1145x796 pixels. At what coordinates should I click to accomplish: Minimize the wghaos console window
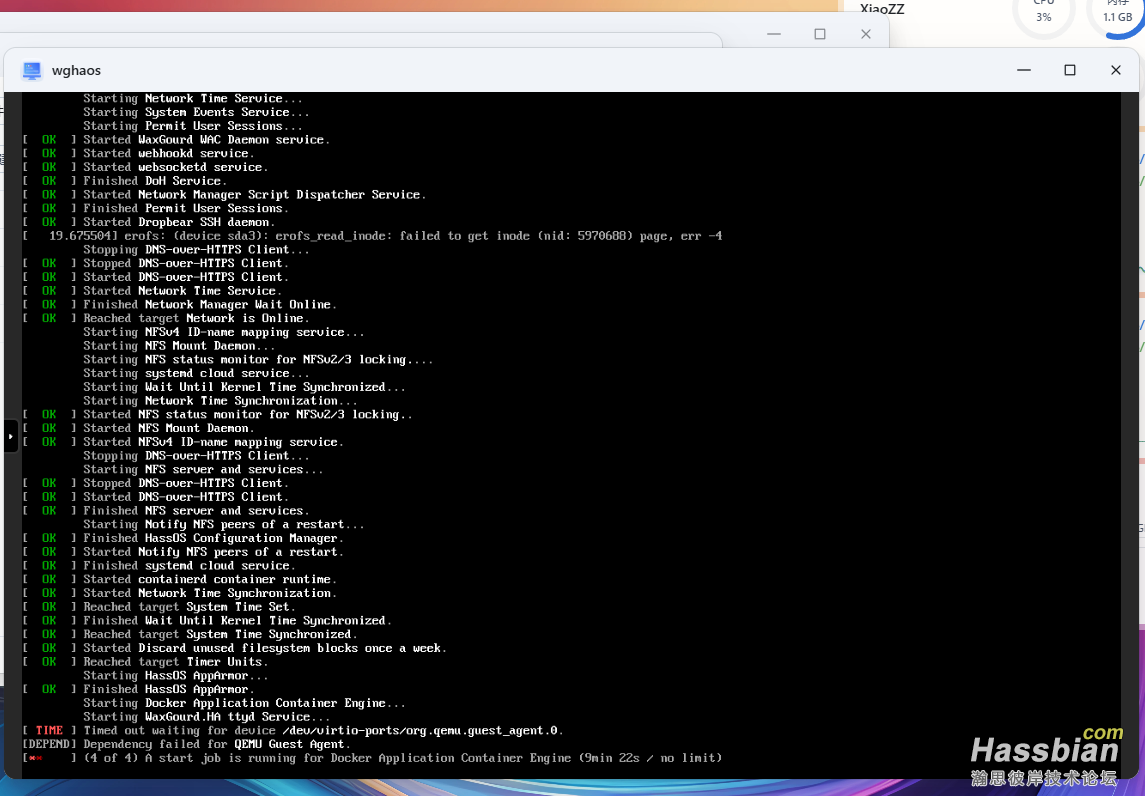coord(1023,70)
